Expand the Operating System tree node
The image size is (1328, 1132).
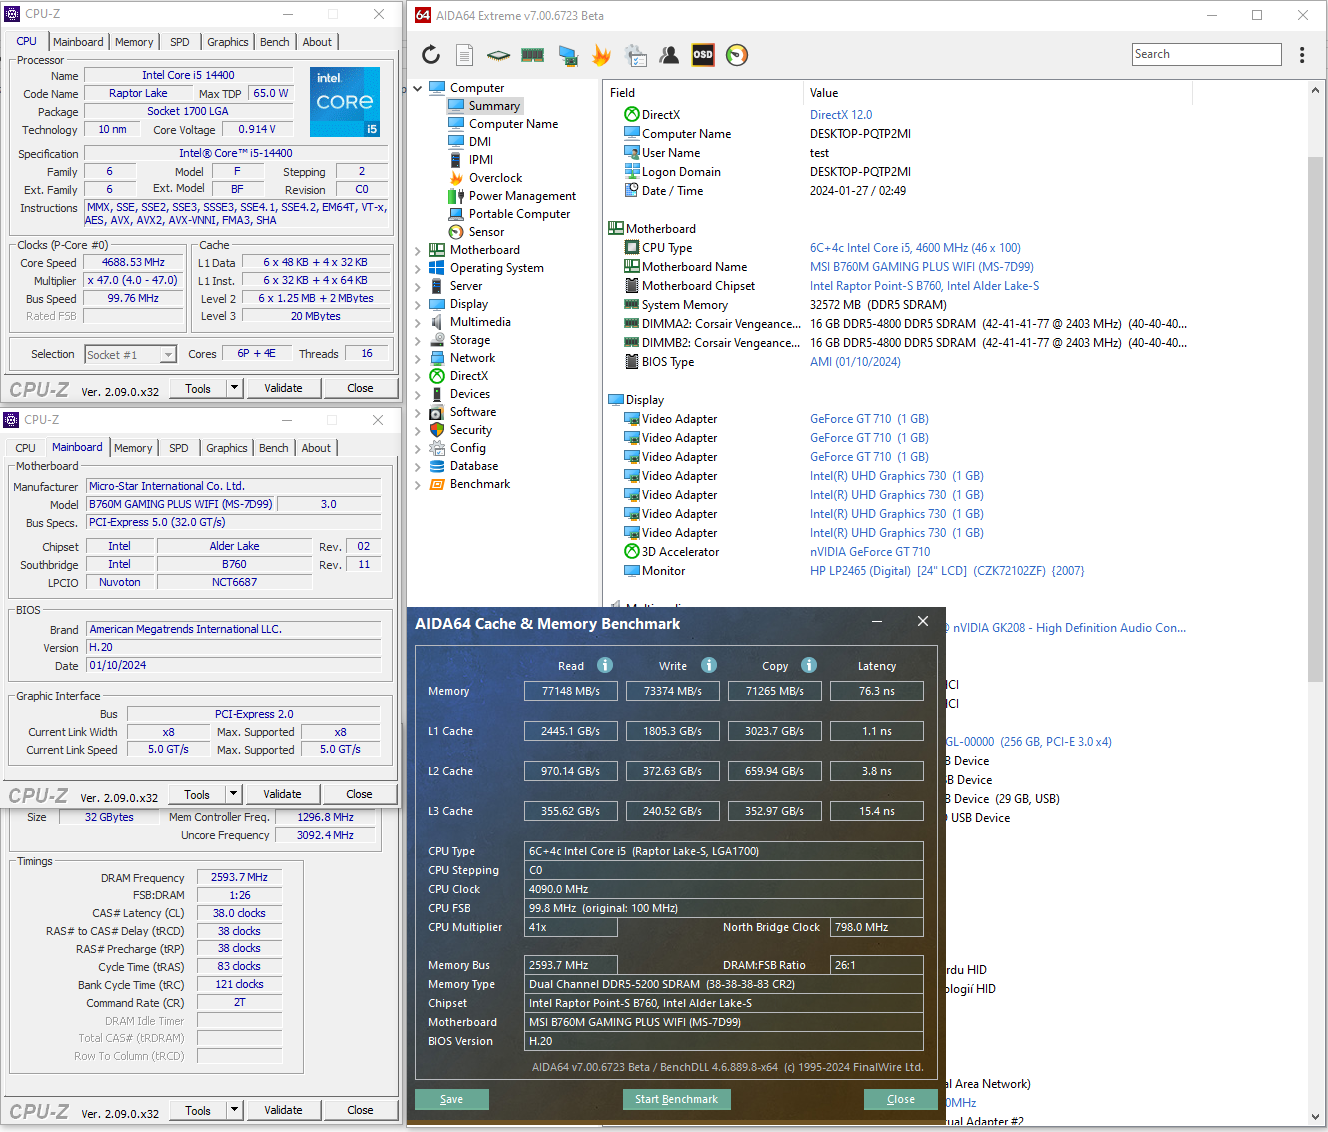click(418, 268)
